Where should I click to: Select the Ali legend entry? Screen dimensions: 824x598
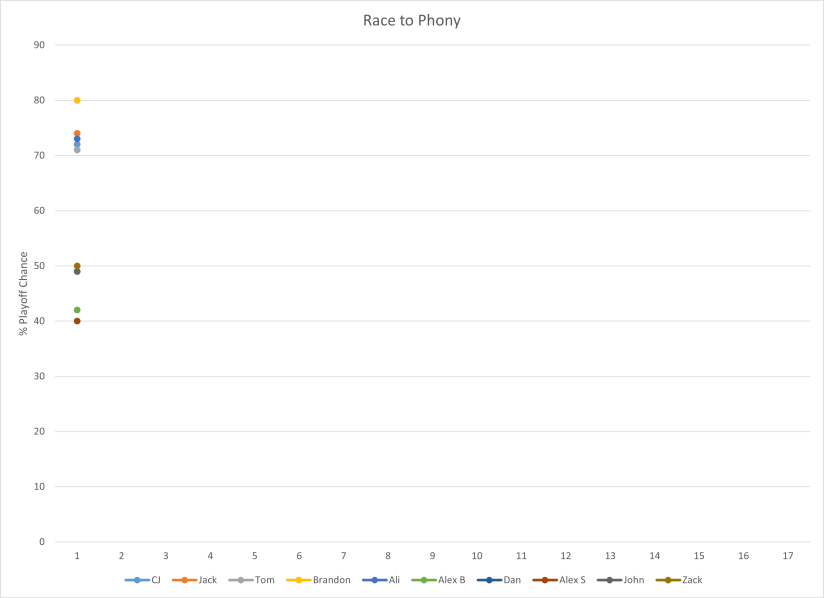point(387,580)
